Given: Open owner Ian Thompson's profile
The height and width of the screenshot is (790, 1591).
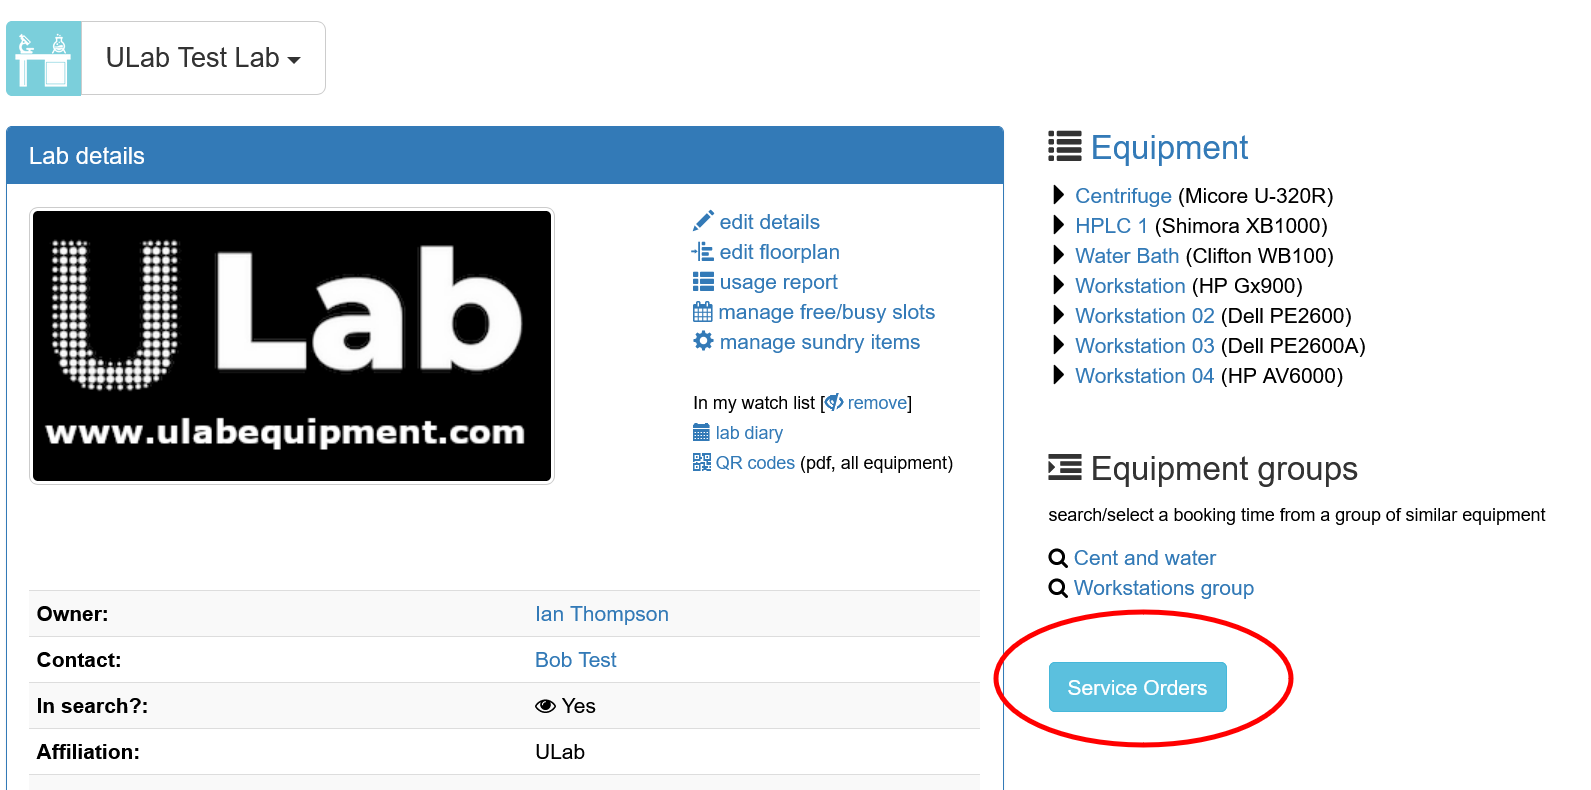Looking at the screenshot, I should pos(601,614).
